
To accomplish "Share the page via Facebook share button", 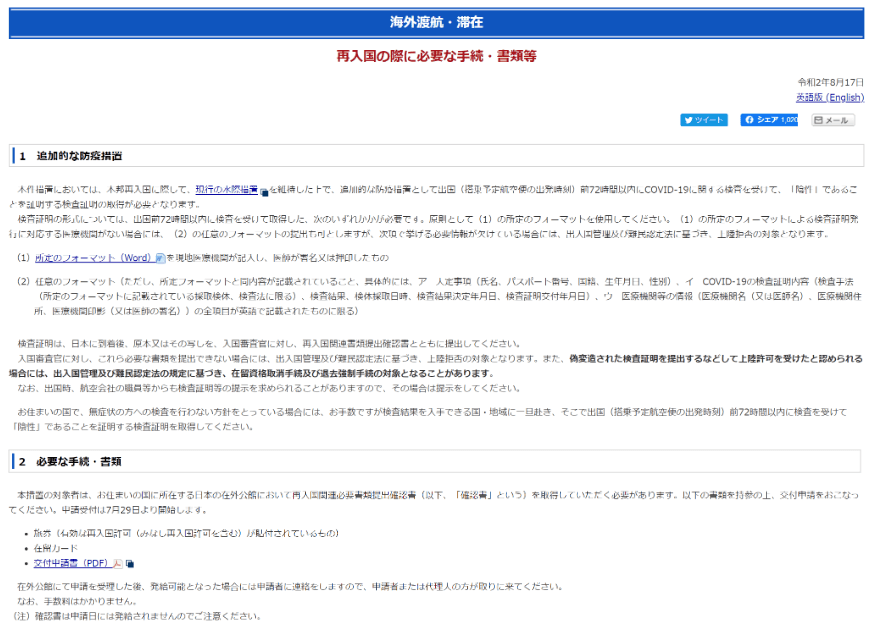I will coord(760,120).
